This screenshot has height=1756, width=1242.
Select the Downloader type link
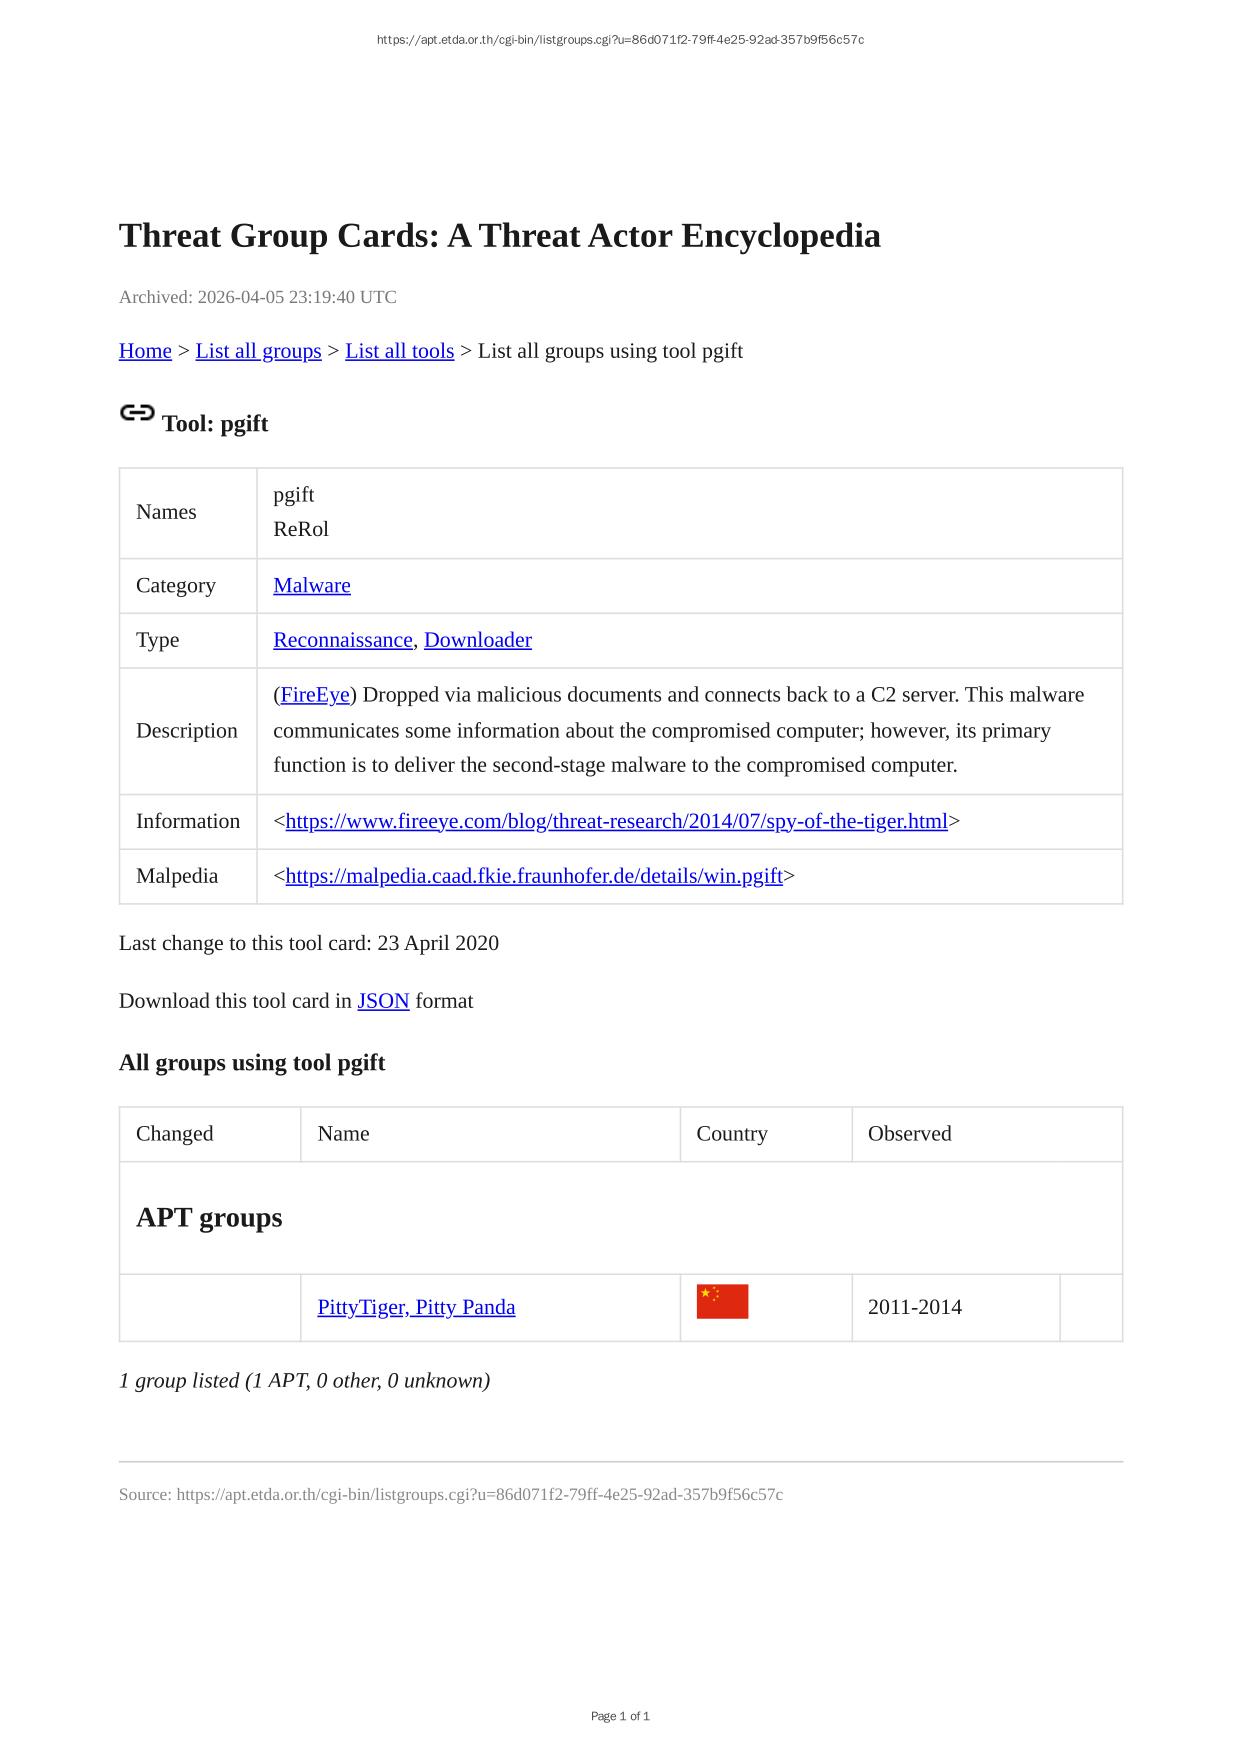click(x=478, y=640)
